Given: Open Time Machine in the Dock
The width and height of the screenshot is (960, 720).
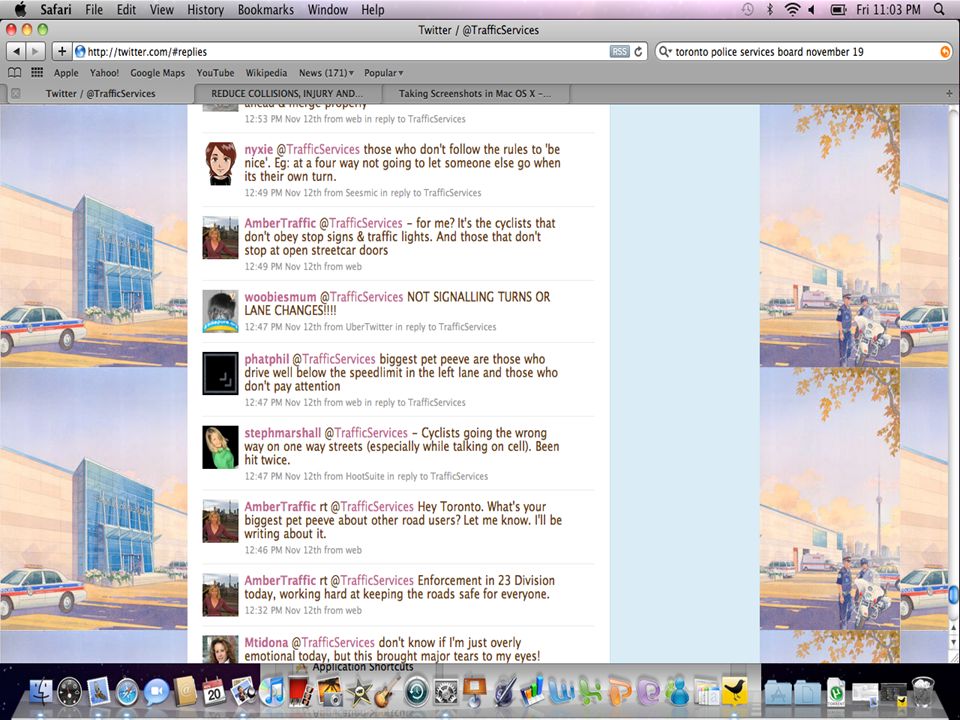Looking at the screenshot, I should (417, 692).
